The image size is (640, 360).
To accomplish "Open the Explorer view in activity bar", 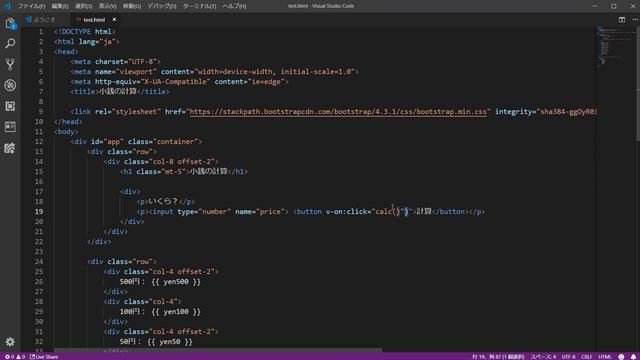I will pos(10,24).
